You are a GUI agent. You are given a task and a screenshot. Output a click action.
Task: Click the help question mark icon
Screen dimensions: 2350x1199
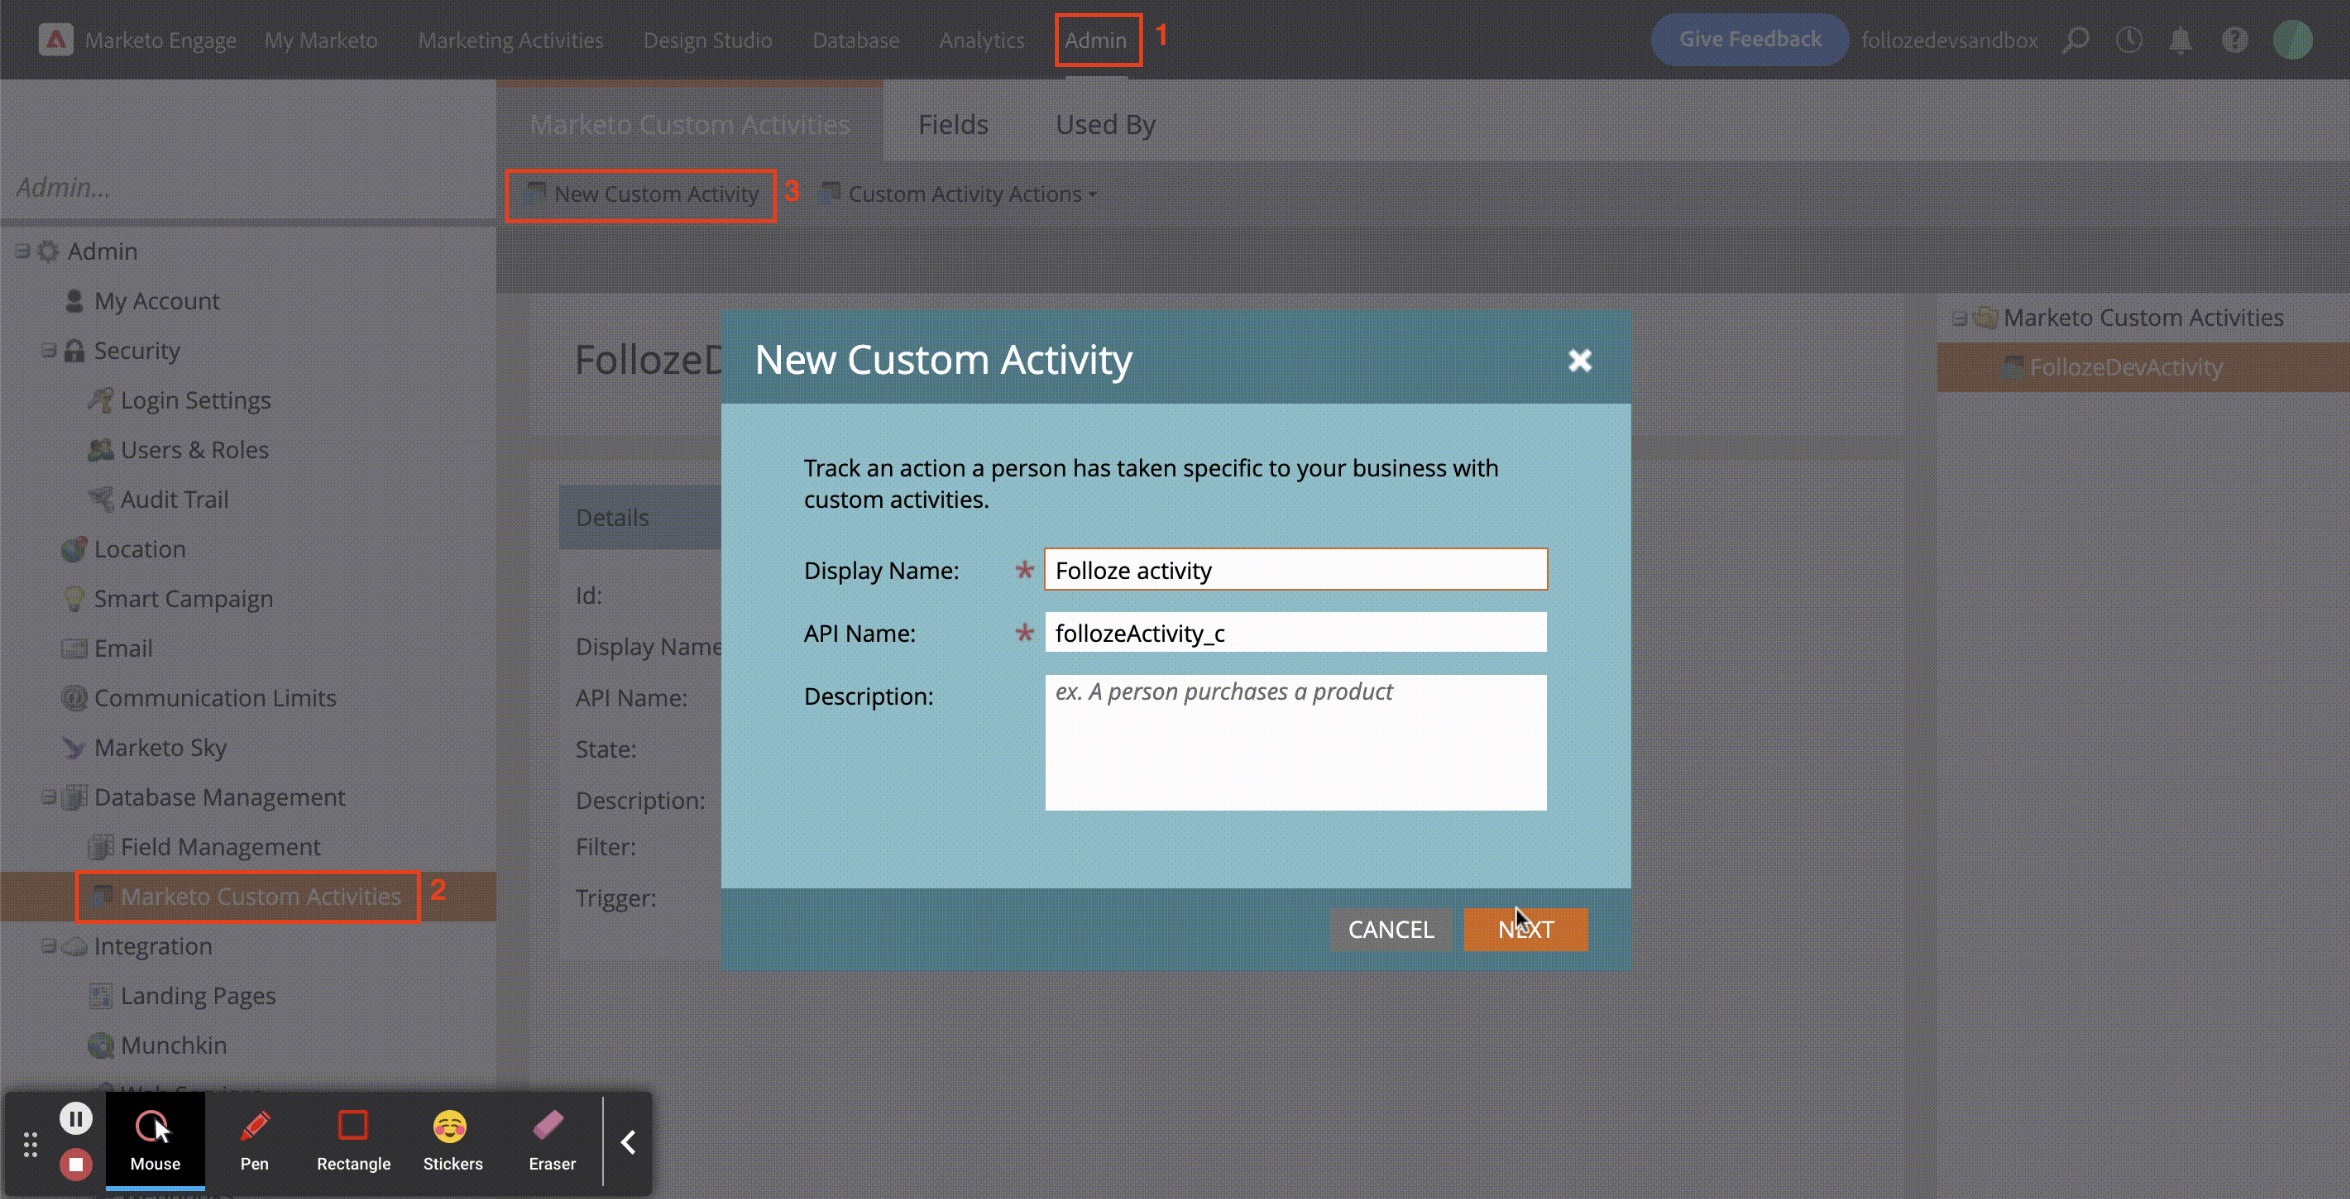pyautogui.click(x=2234, y=40)
